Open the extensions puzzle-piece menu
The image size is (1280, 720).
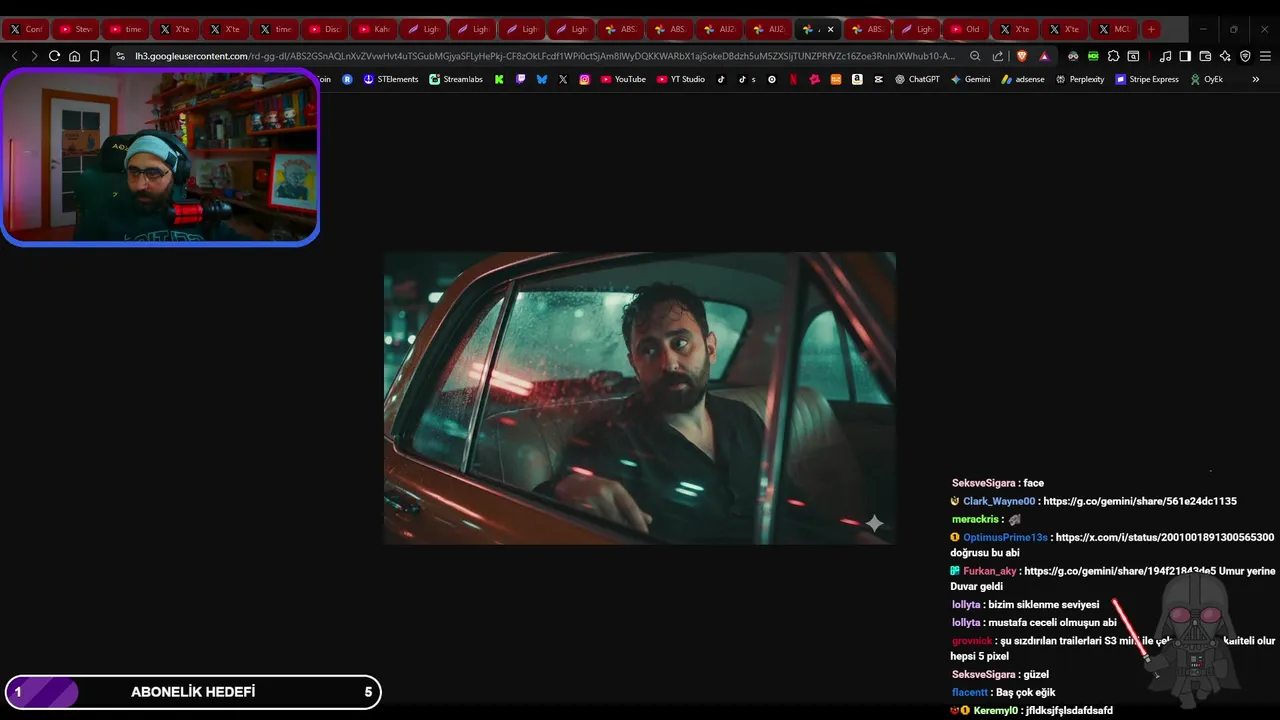point(1113,56)
